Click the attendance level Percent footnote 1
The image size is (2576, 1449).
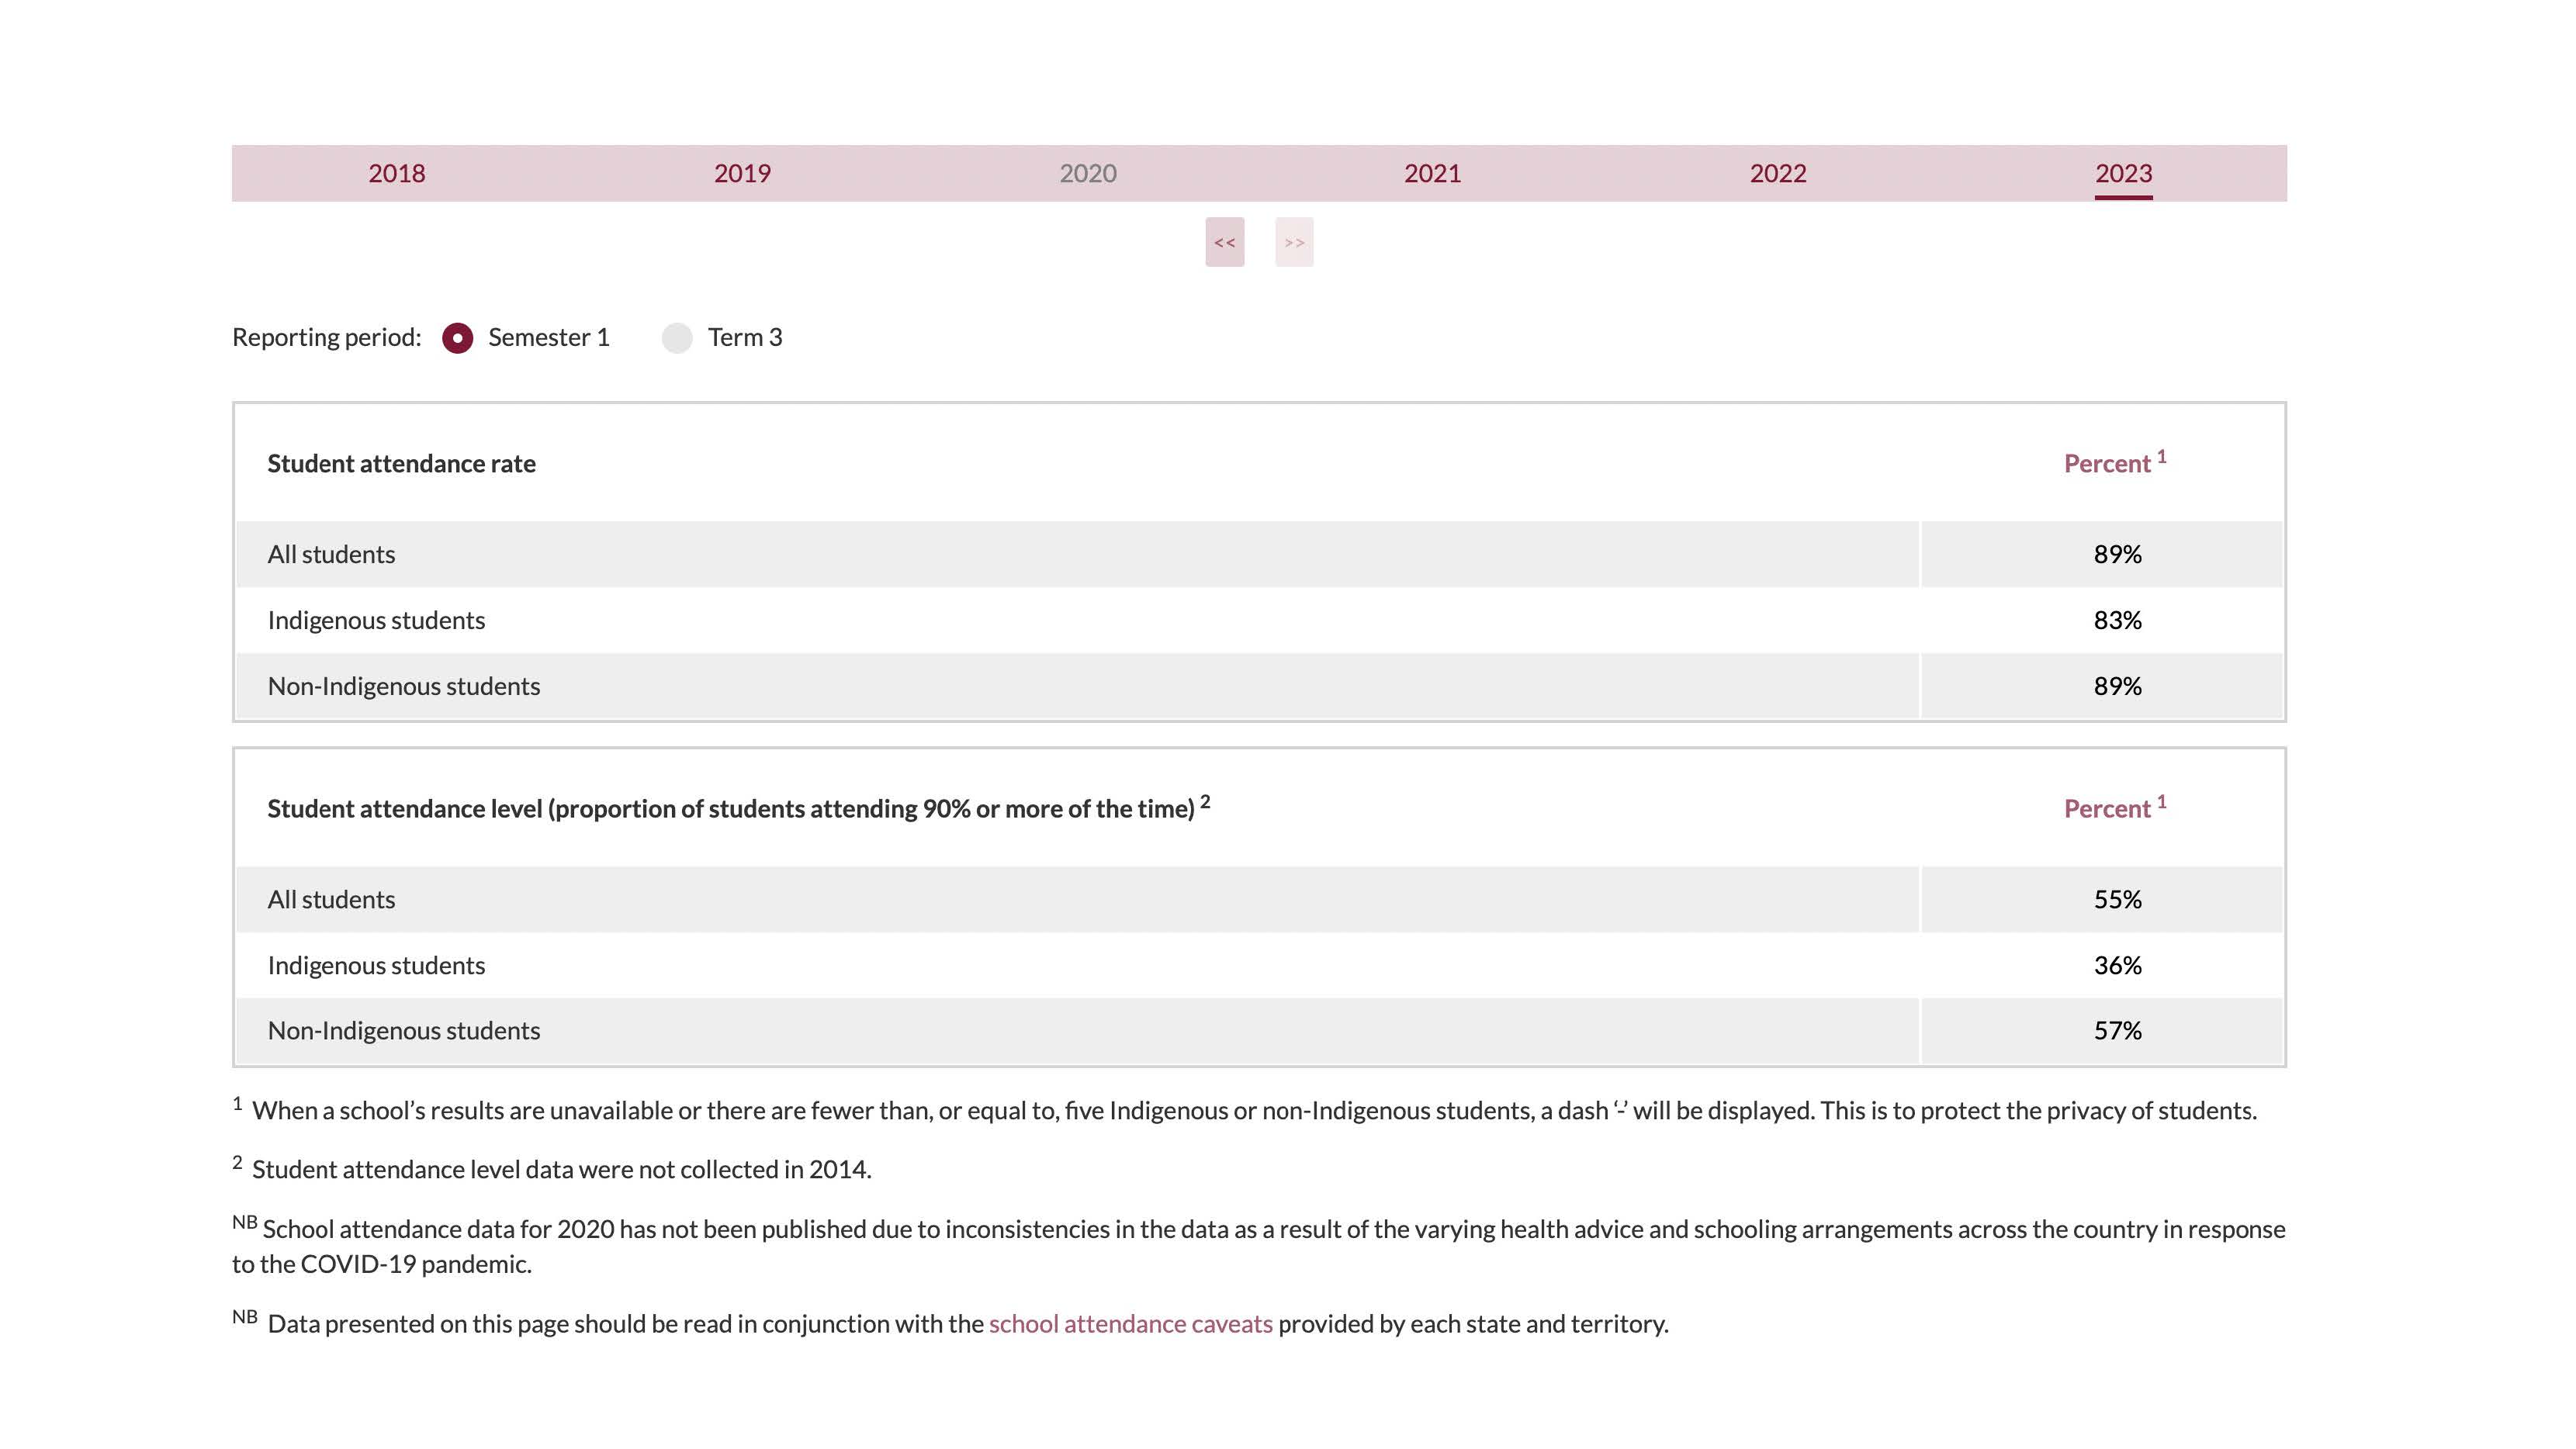pos(2161,802)
